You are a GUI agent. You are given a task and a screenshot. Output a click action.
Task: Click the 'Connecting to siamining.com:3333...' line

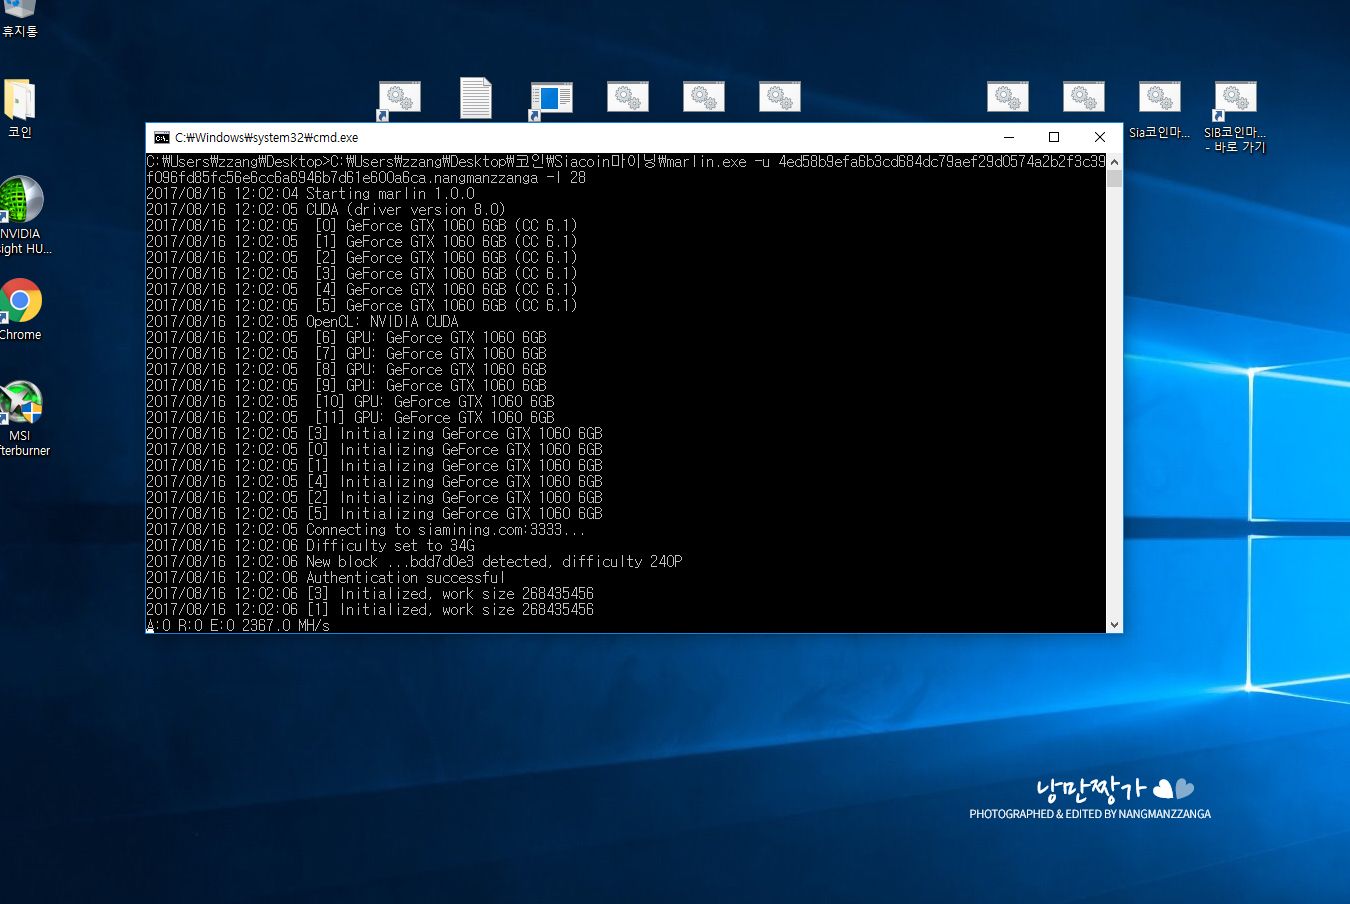[366, 530]
